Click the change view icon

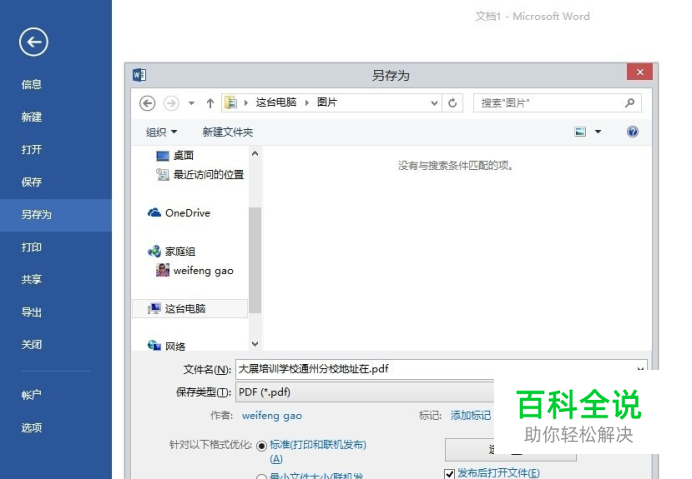(x=580, y=132)
